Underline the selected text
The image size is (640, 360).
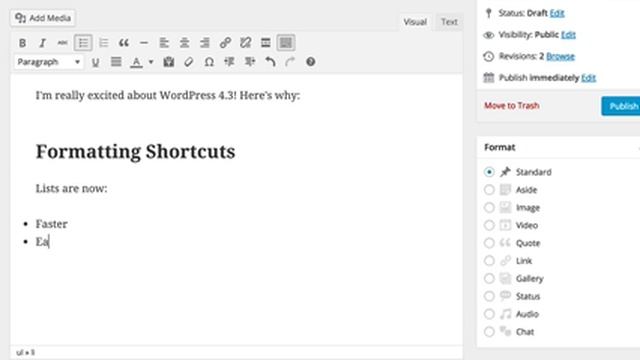tap(96, 62)
